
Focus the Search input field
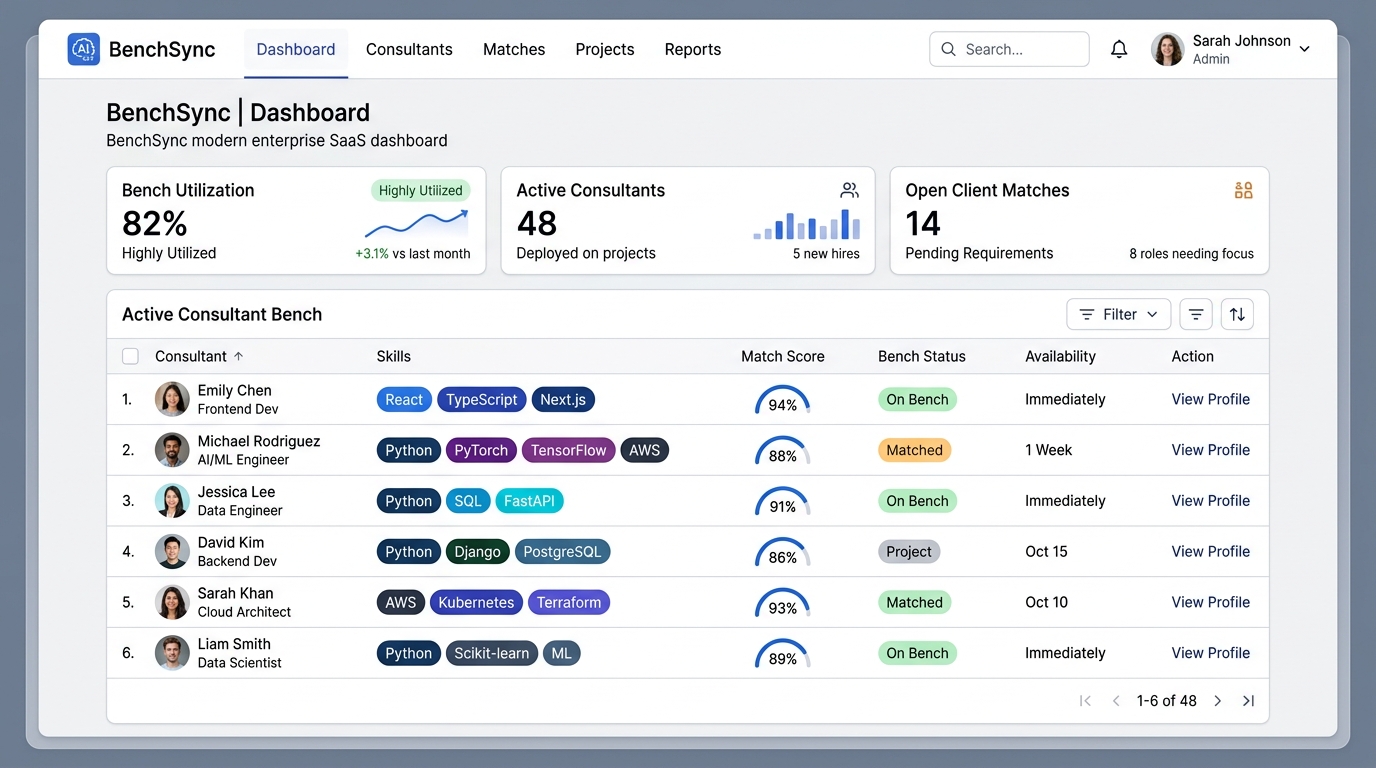pyautogui.click(x=1009, y=49)
